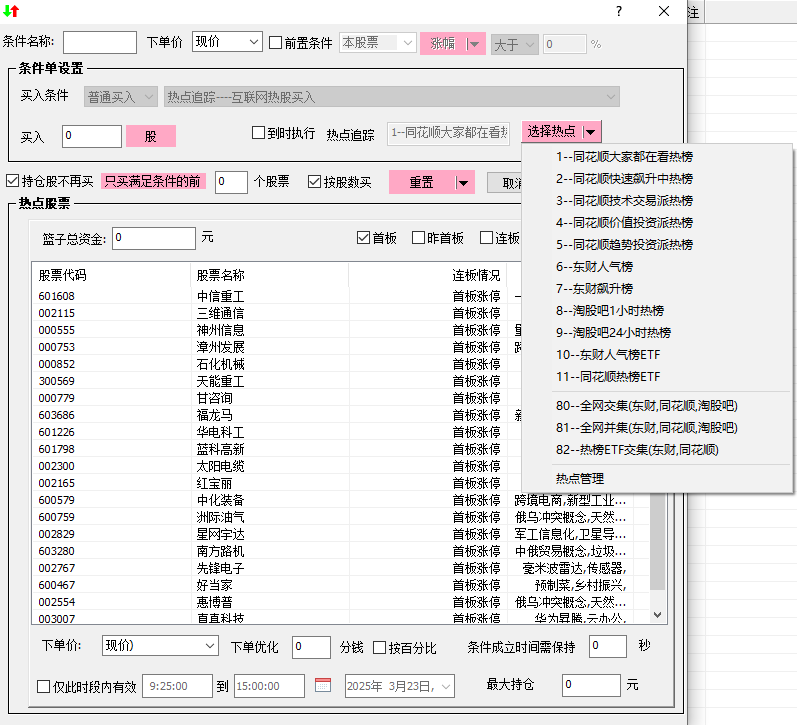Click the help question mark in title bar
Viewport: 797px width, 725px height.
click(619, 12)
